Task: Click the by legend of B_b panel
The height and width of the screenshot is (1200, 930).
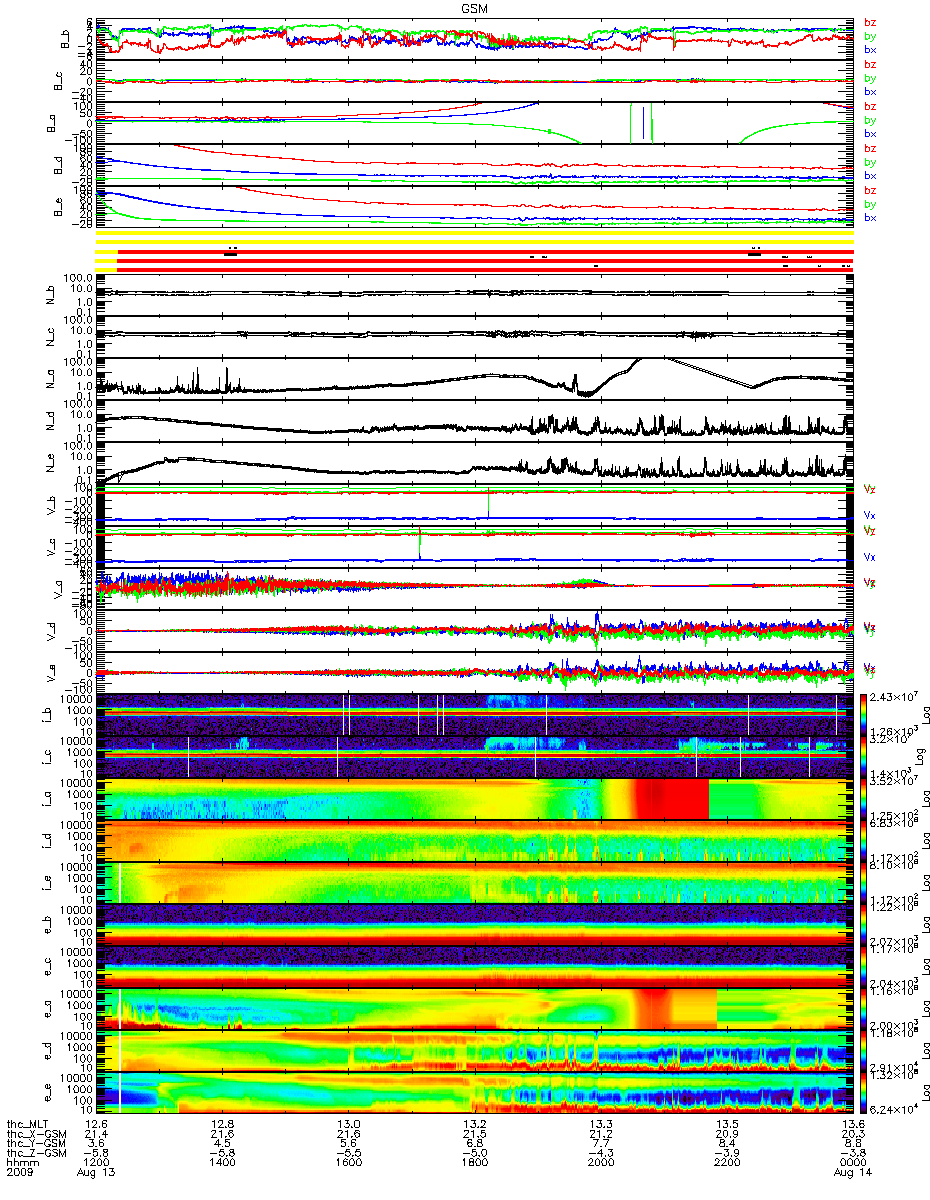Action: click(x=870, y=35)
